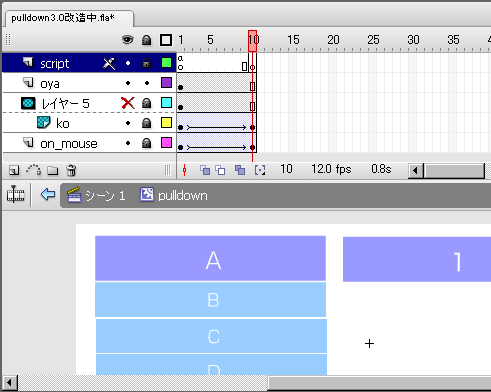Click the layer page icon of on_mouse

click(28, 142)
